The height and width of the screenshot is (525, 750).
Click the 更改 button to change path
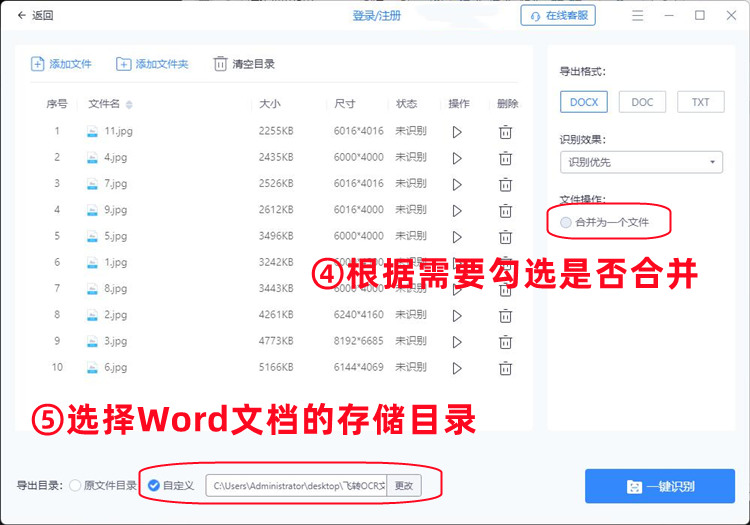click(404, 485)
